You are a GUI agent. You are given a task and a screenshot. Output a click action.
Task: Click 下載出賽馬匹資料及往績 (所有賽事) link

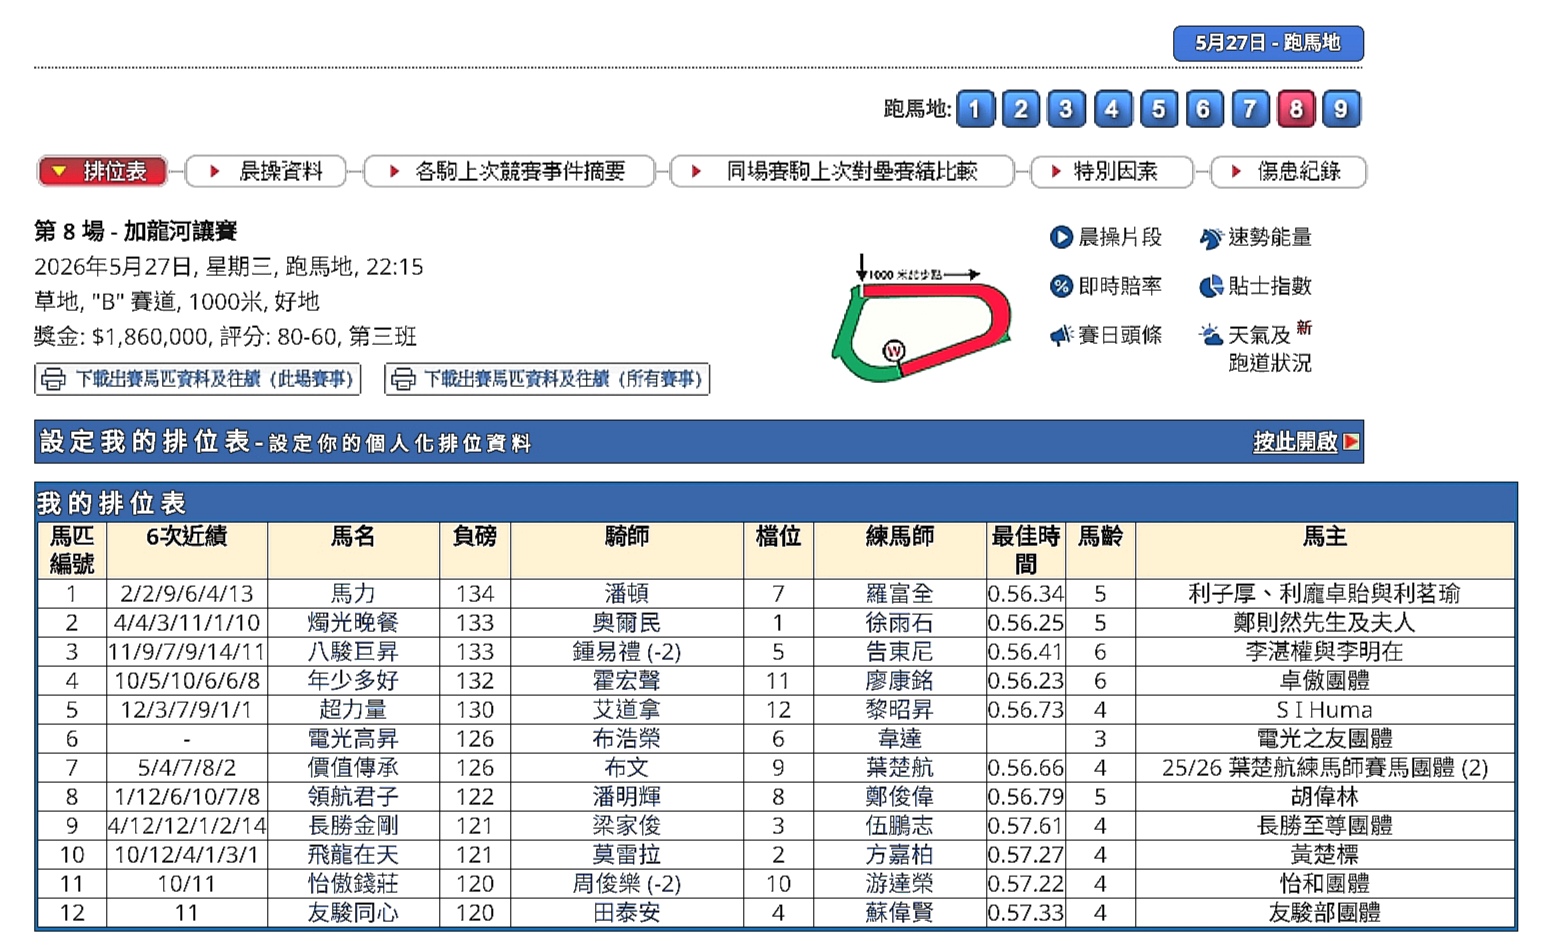click(547, 379)
